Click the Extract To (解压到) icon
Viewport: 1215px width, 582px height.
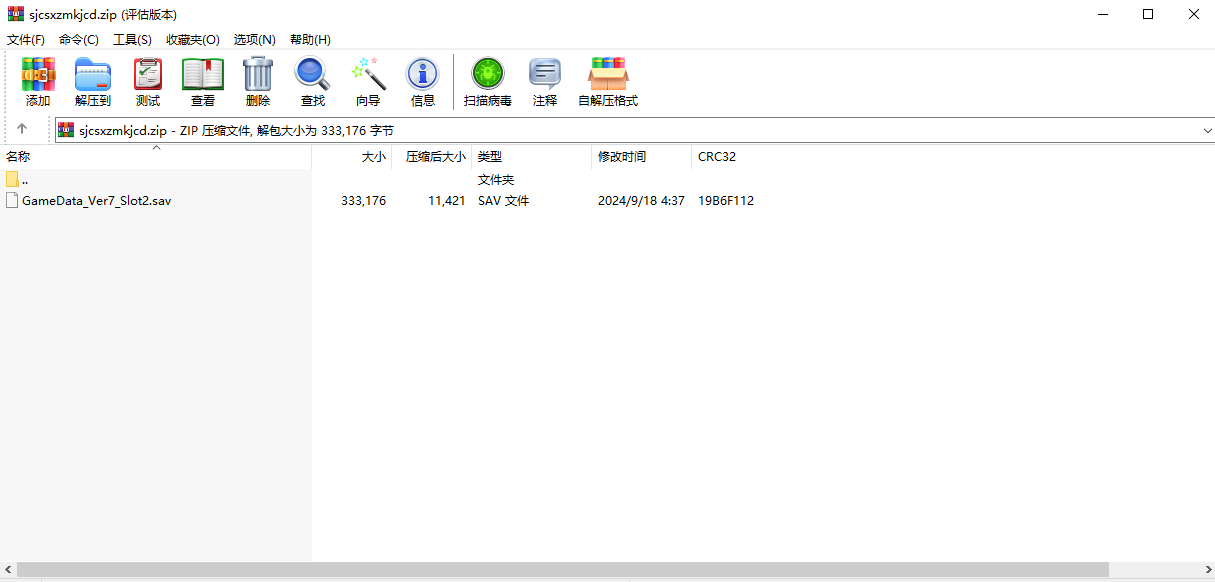click(93, 74)
